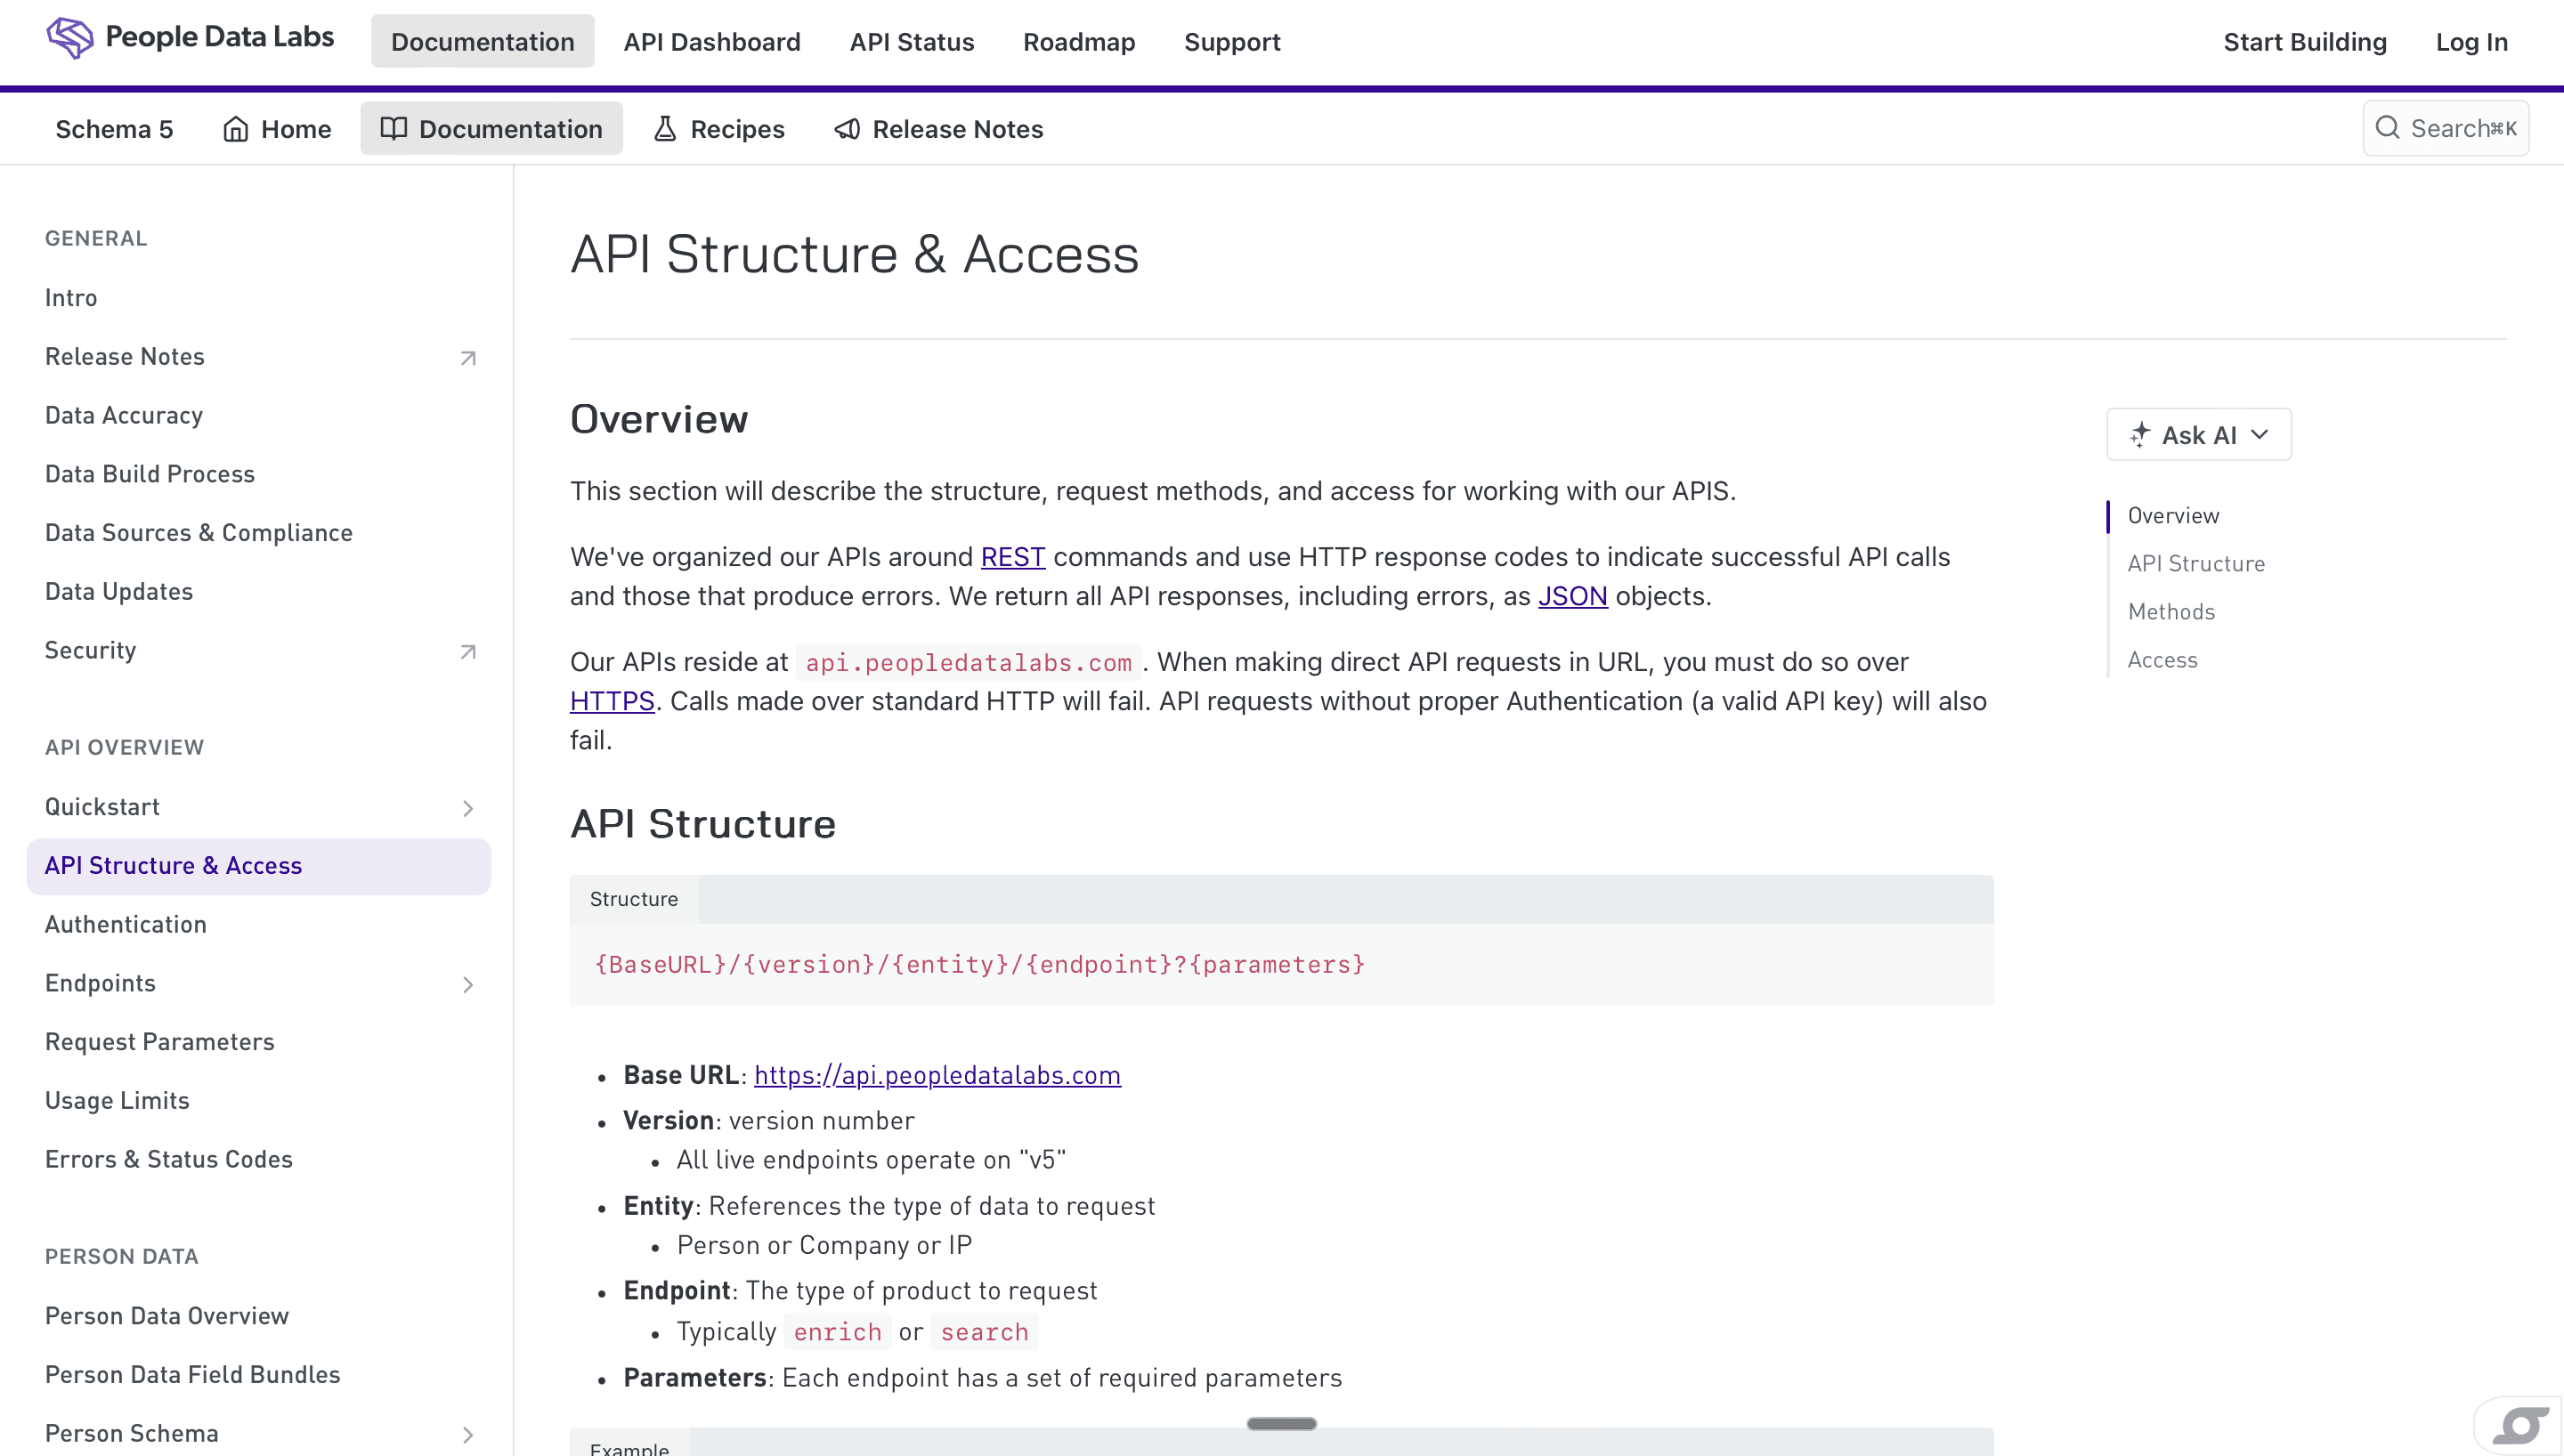Follow the REST hyperlink in Overview
The height and width of the screenshot is (1456, 2564).
point(1012,557)
